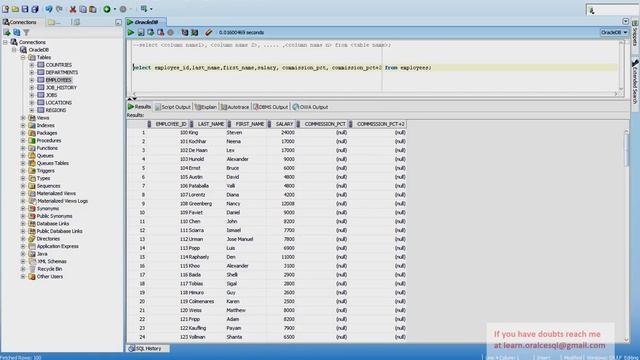Click the Clear eraser icon in worksheet toolbar
Screen dimensions: 640x360
point(209,32)
